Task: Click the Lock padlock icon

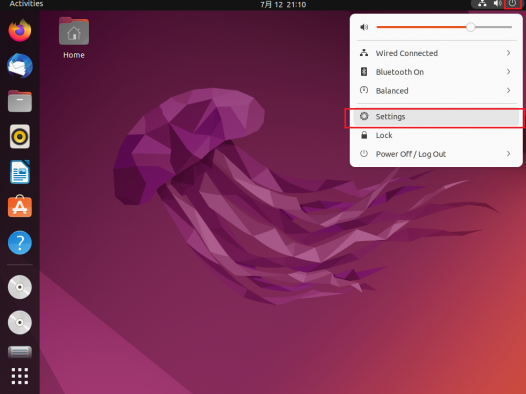Action: coord(364,135)
